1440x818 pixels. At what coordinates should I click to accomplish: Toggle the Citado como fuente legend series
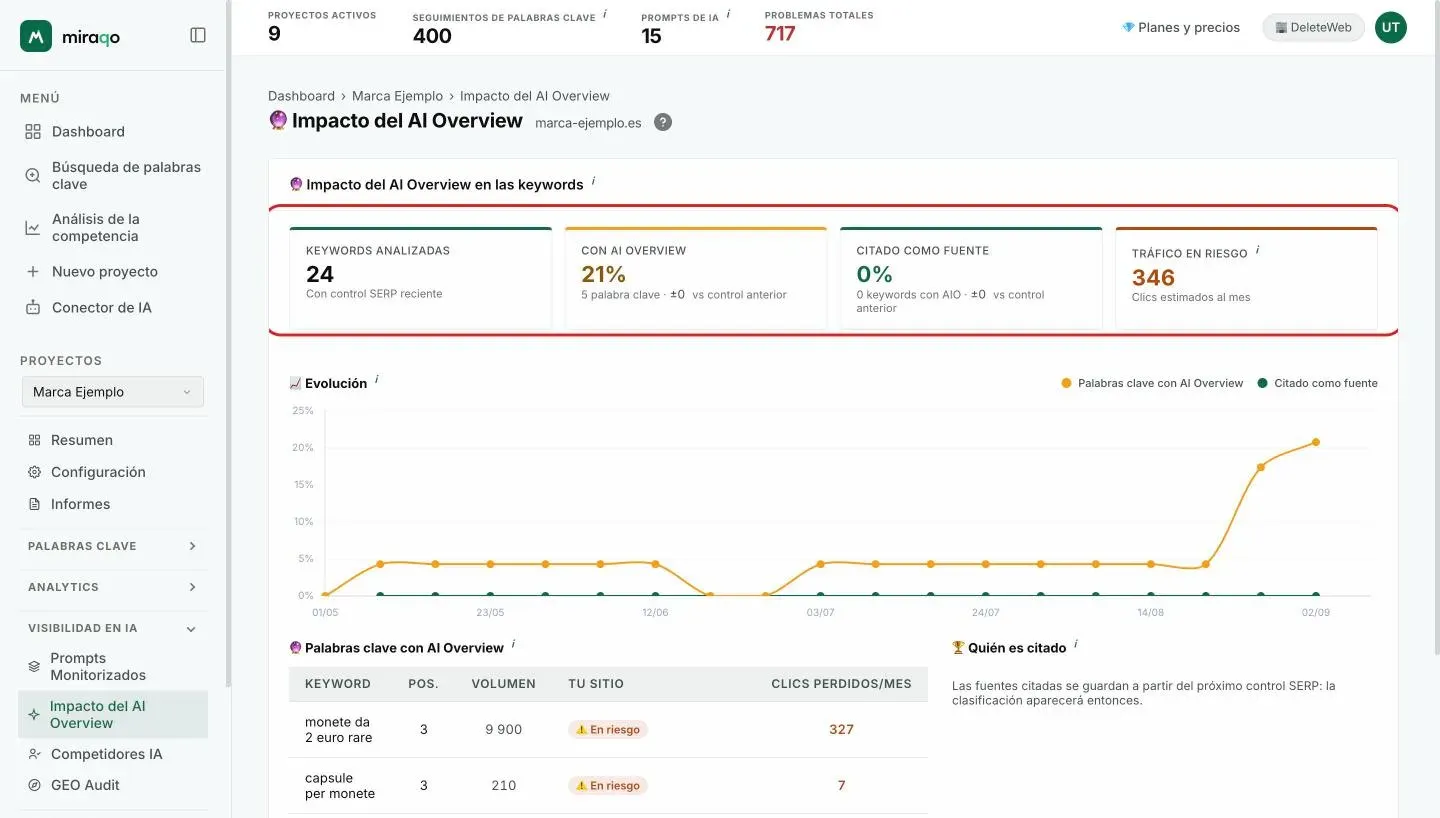[1317, 383]
